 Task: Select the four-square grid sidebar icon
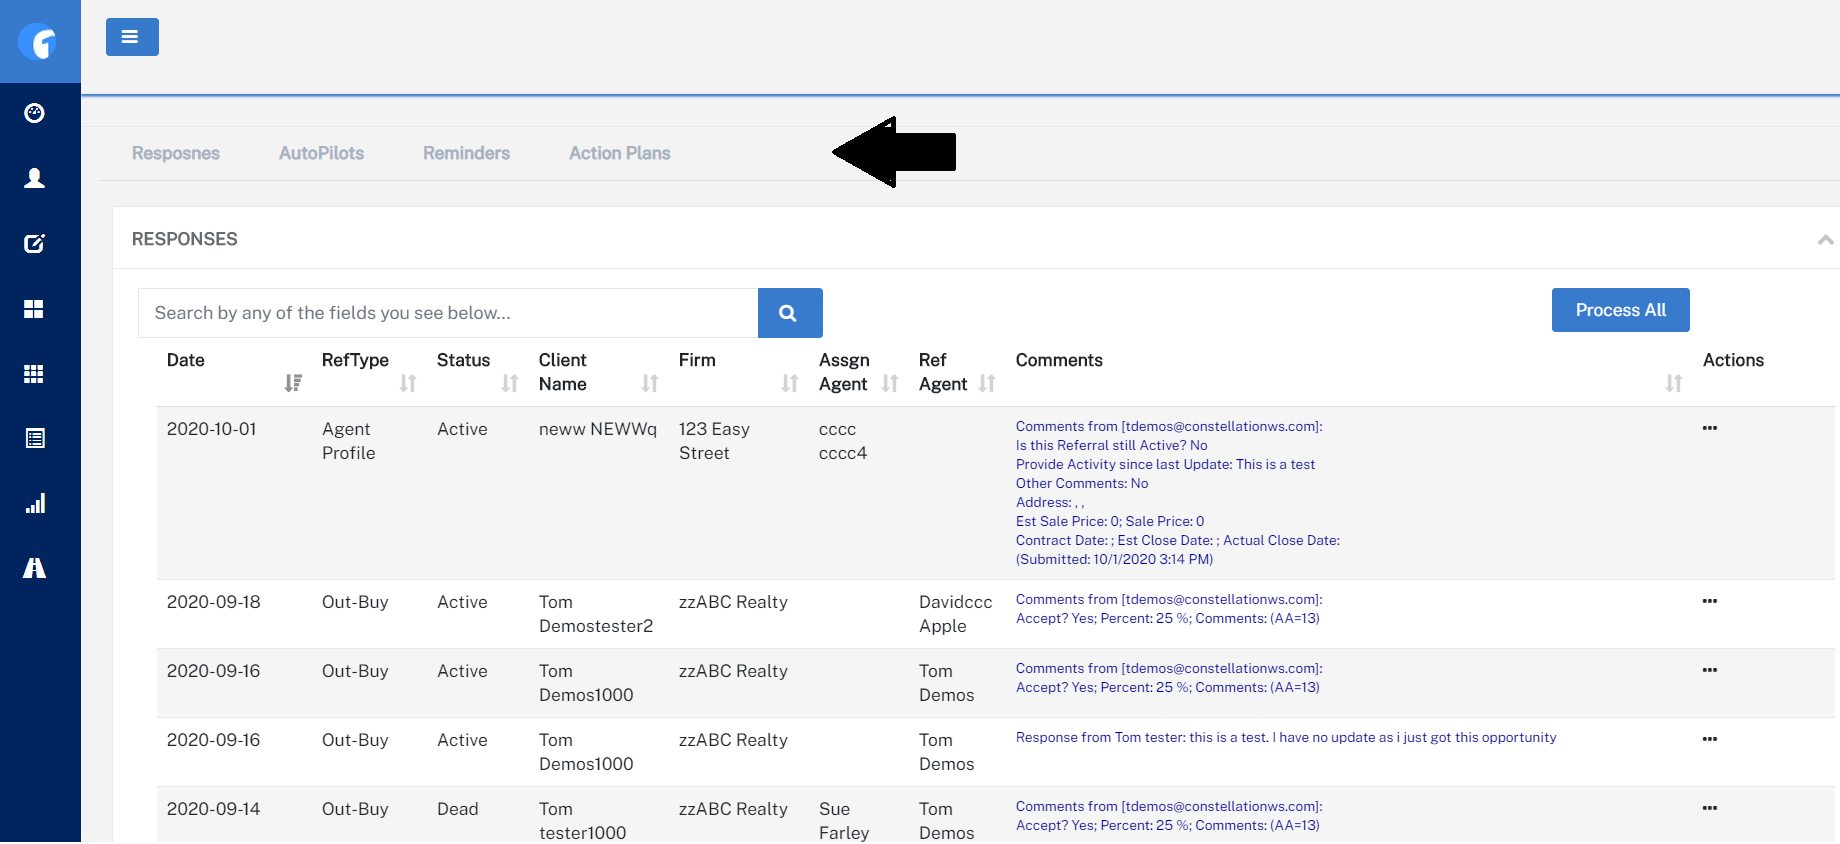pyautogui.click(x=34, y=309)
